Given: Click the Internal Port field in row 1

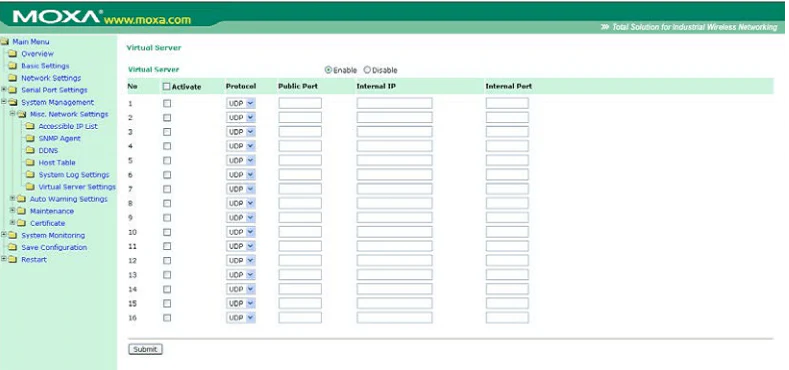Looking at the screenshot, I should point(507,103).
